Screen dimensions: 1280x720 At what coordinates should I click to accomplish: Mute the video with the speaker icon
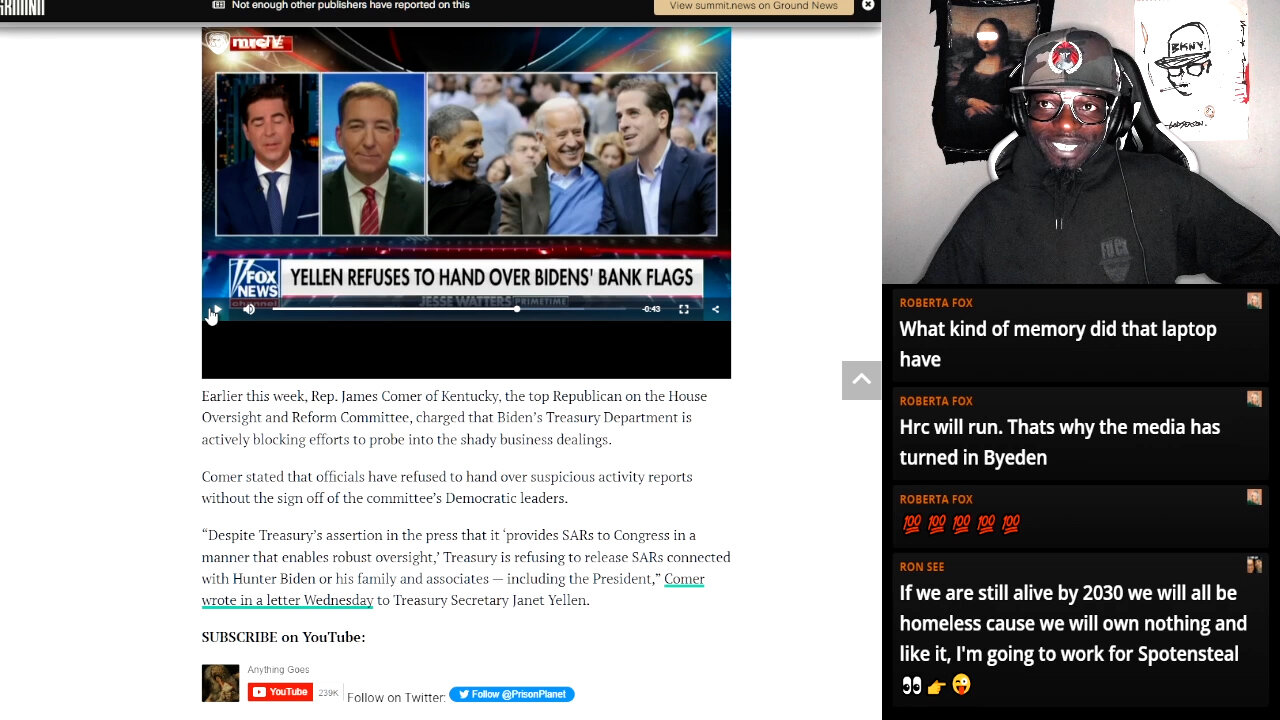click(x=249, y=309)
